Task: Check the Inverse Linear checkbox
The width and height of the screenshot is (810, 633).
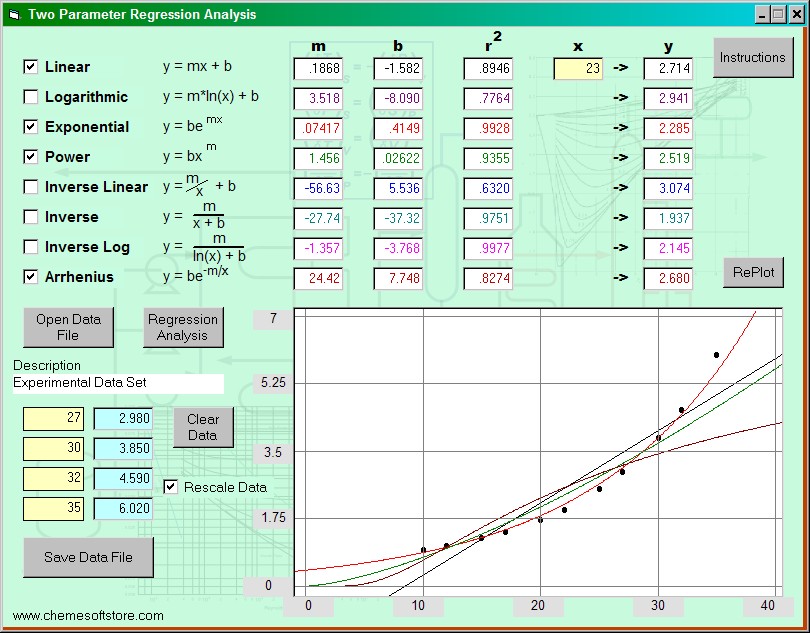Action: point(31,187)
